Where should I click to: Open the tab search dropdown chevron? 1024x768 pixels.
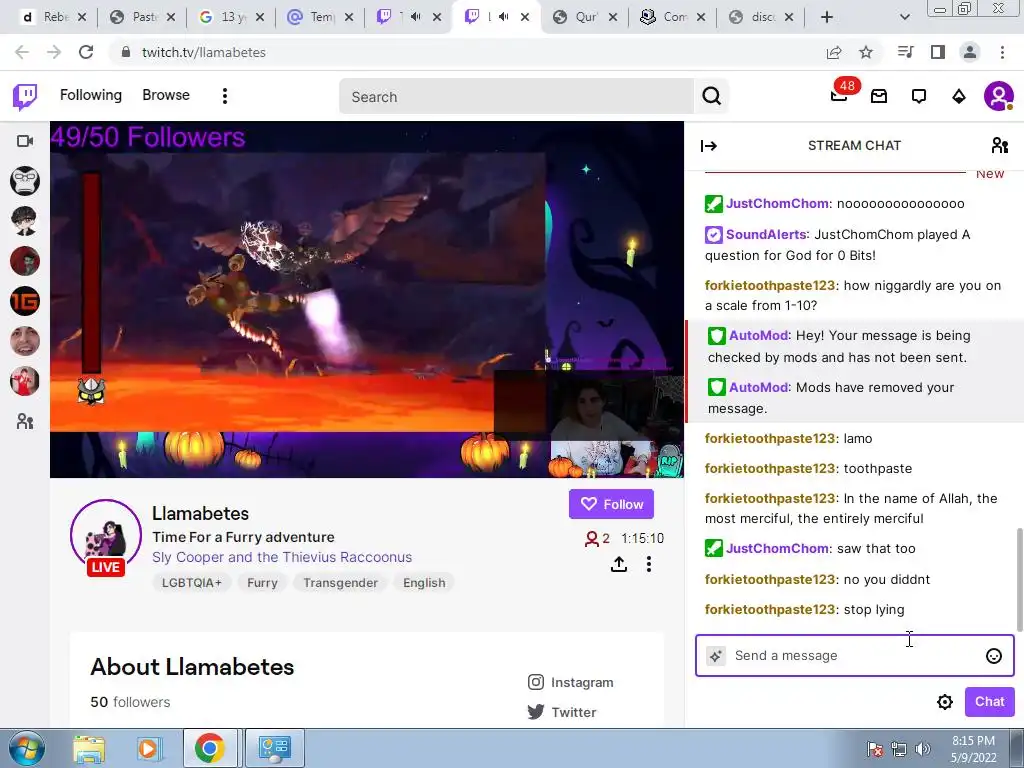click(904, 17)
